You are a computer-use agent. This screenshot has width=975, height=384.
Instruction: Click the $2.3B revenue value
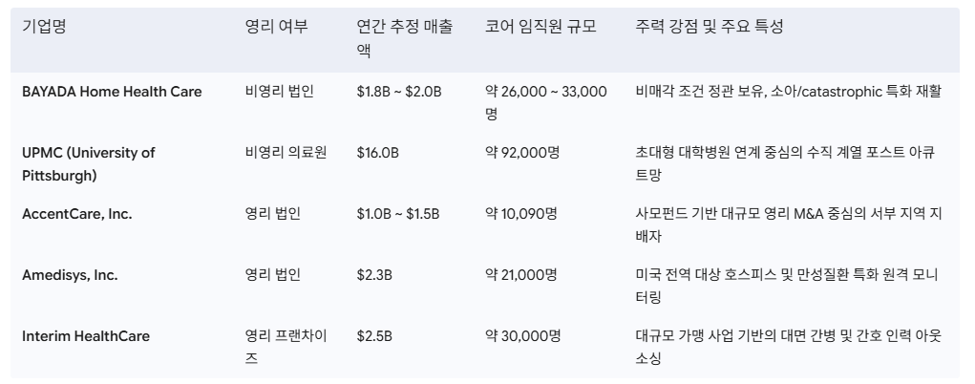(x=374, y=275)
